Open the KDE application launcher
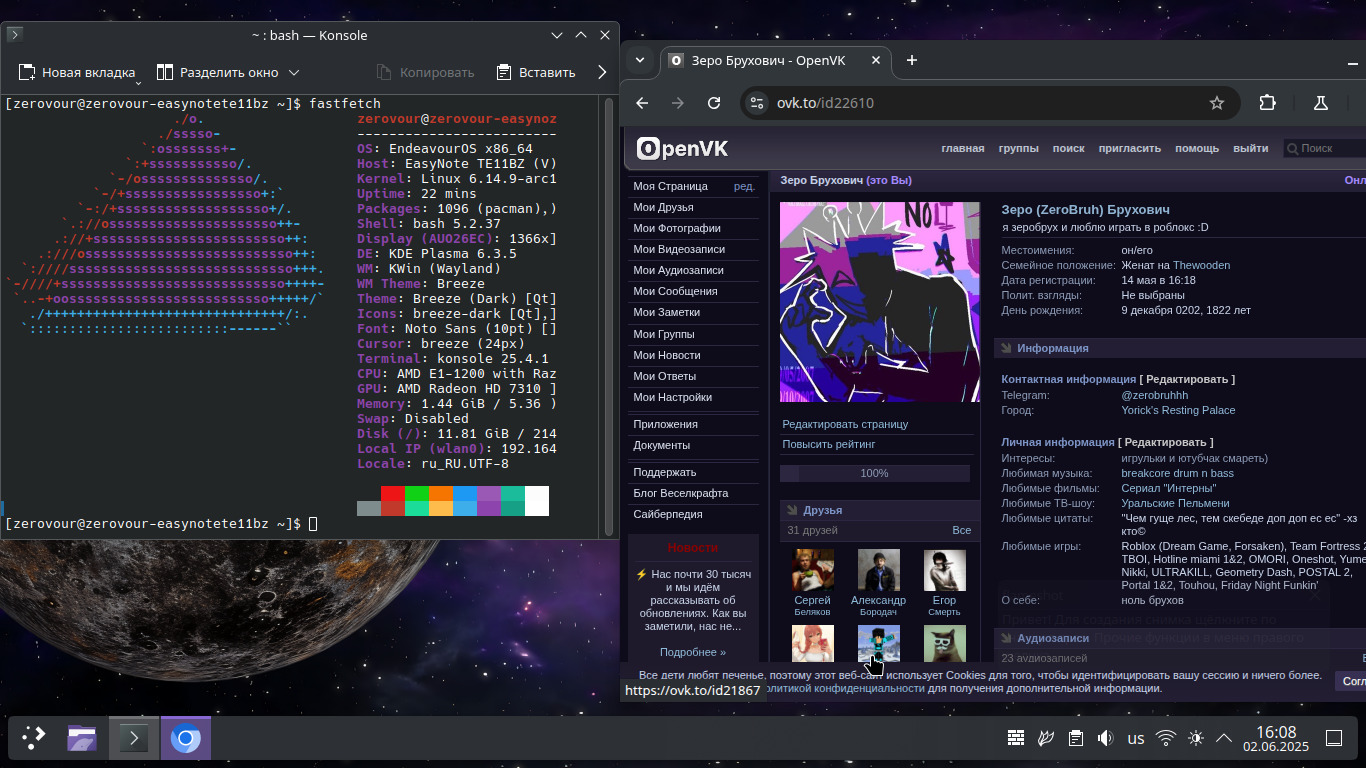Viewport: 1366px width, 768px height. pos(34,738)
